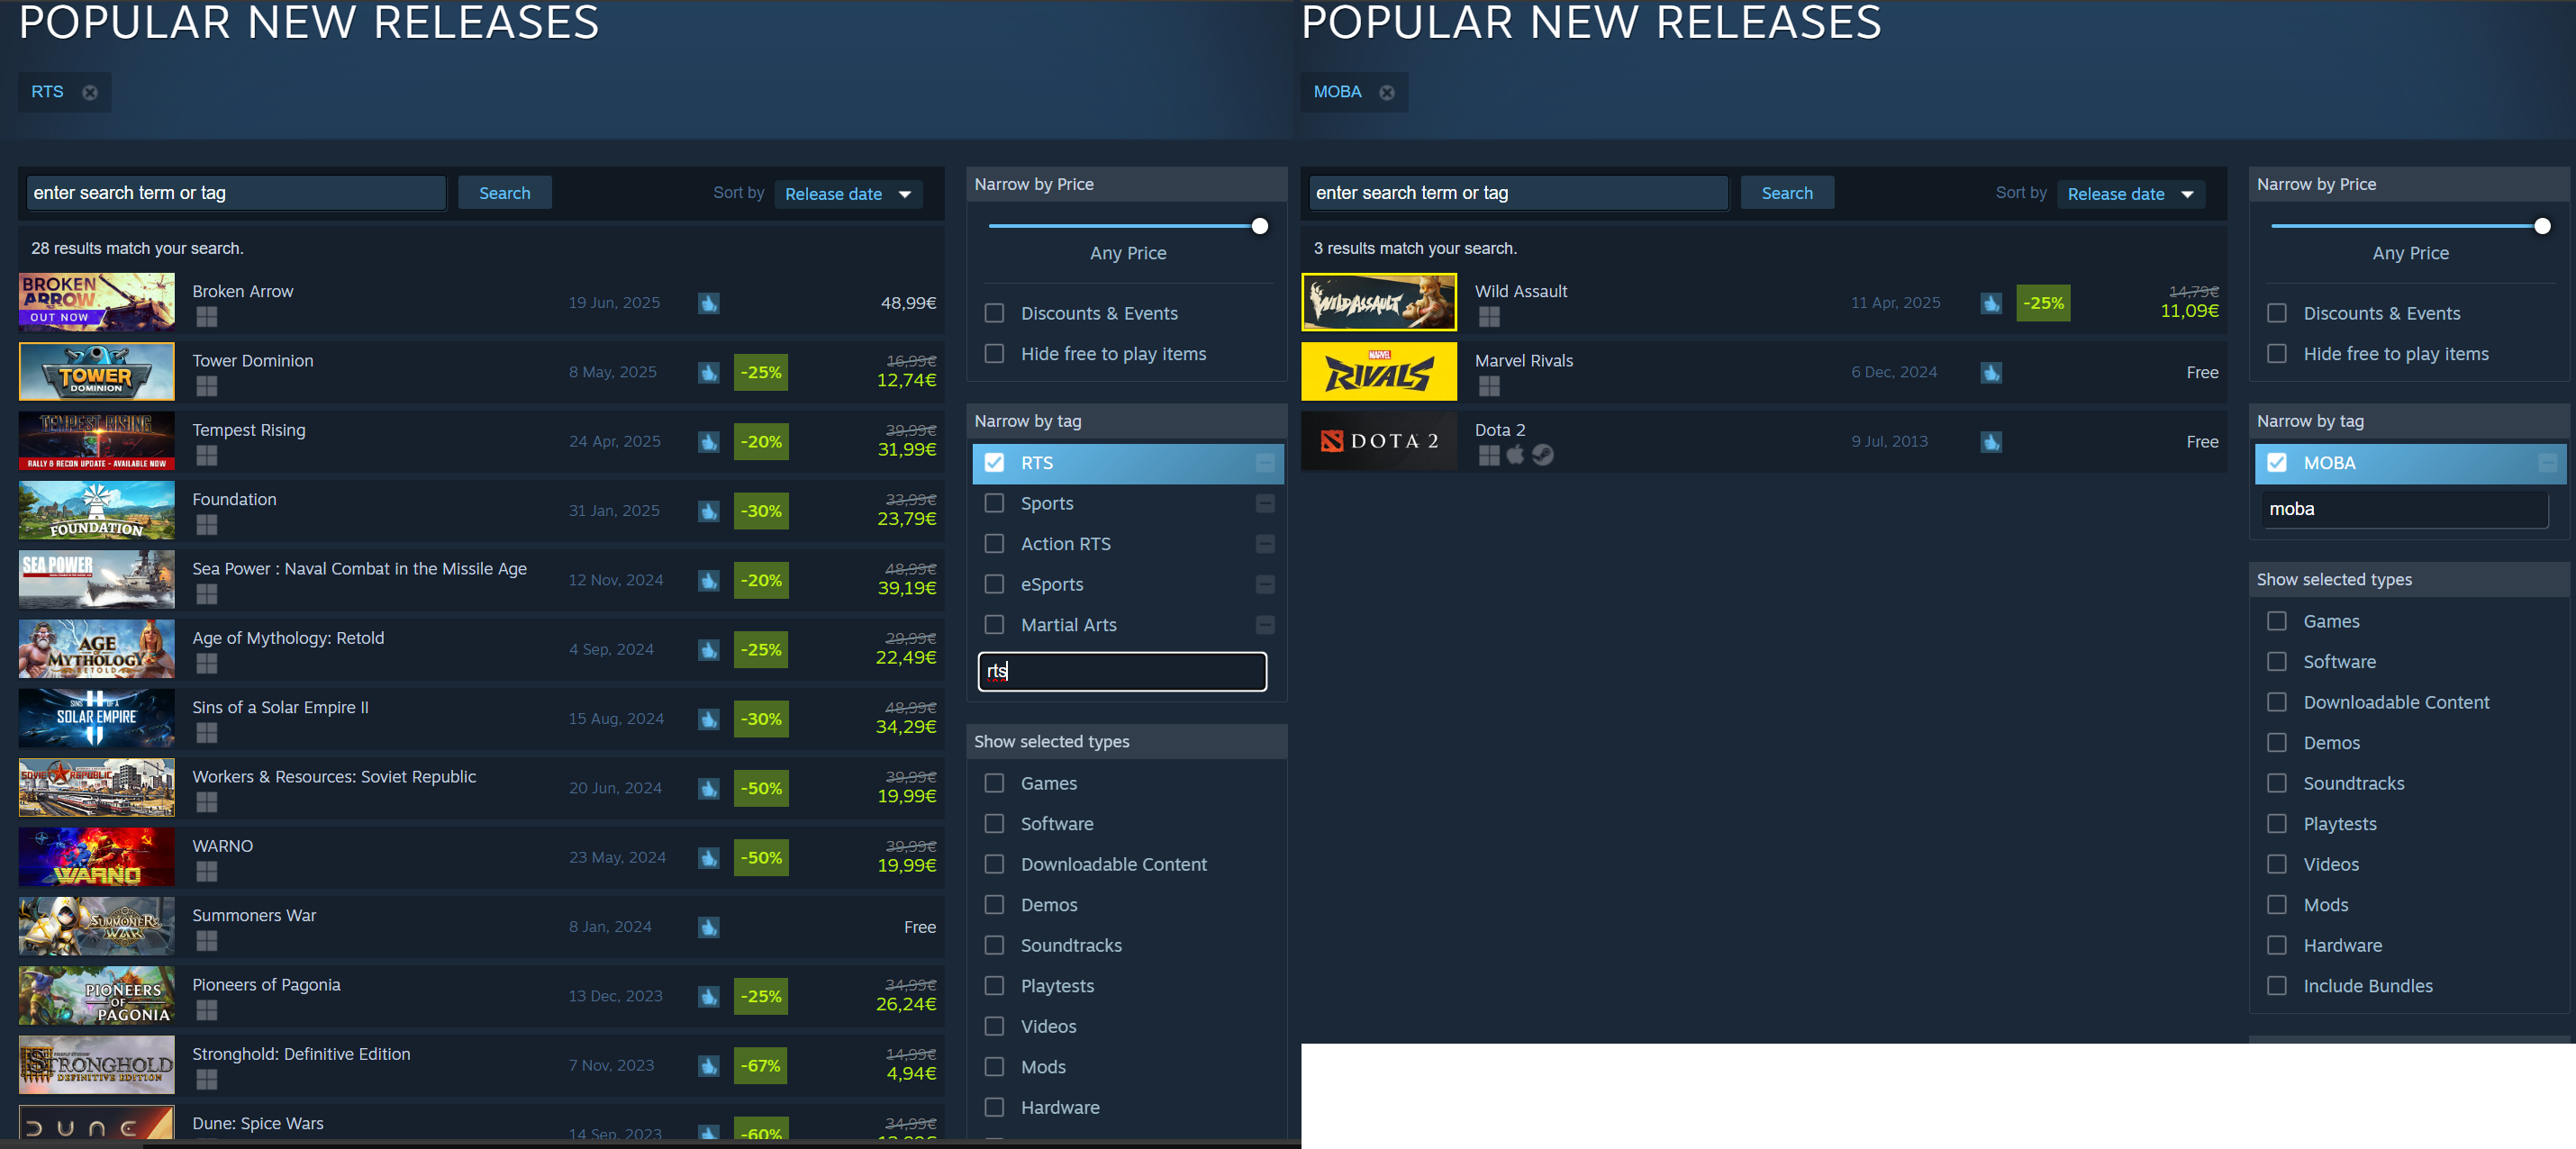Open Sort by Release date dropdown in RTS panel
2576x1149 pixels.
click(x=848, y=194)
